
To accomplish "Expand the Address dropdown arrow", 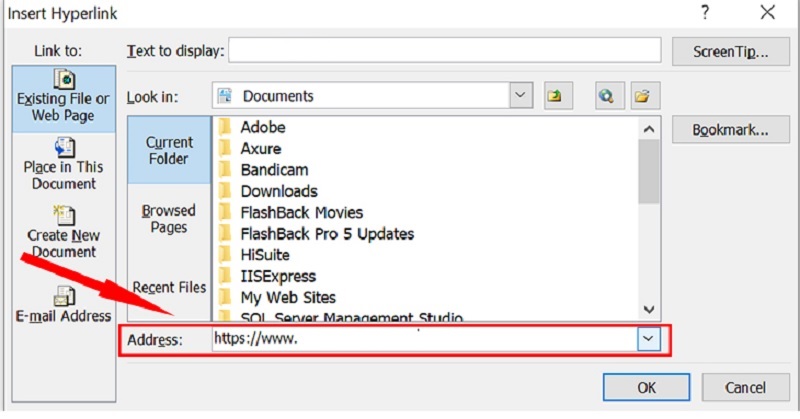I will coord(648,339).
